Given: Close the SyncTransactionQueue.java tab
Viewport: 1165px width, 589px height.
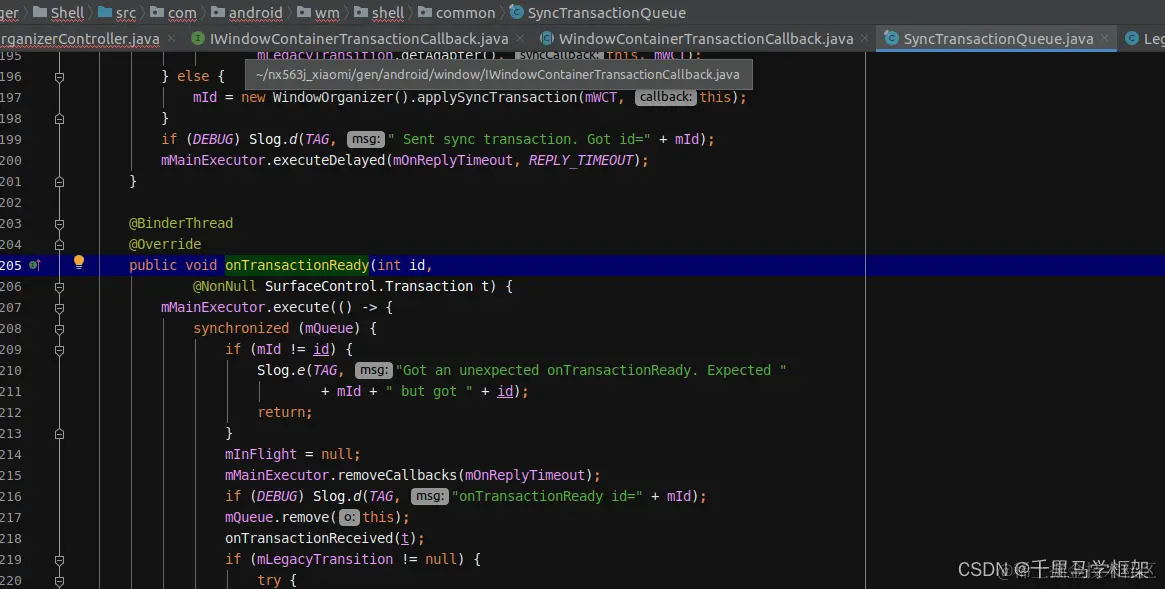Looking at the screenshot, I should (1105, 37).
